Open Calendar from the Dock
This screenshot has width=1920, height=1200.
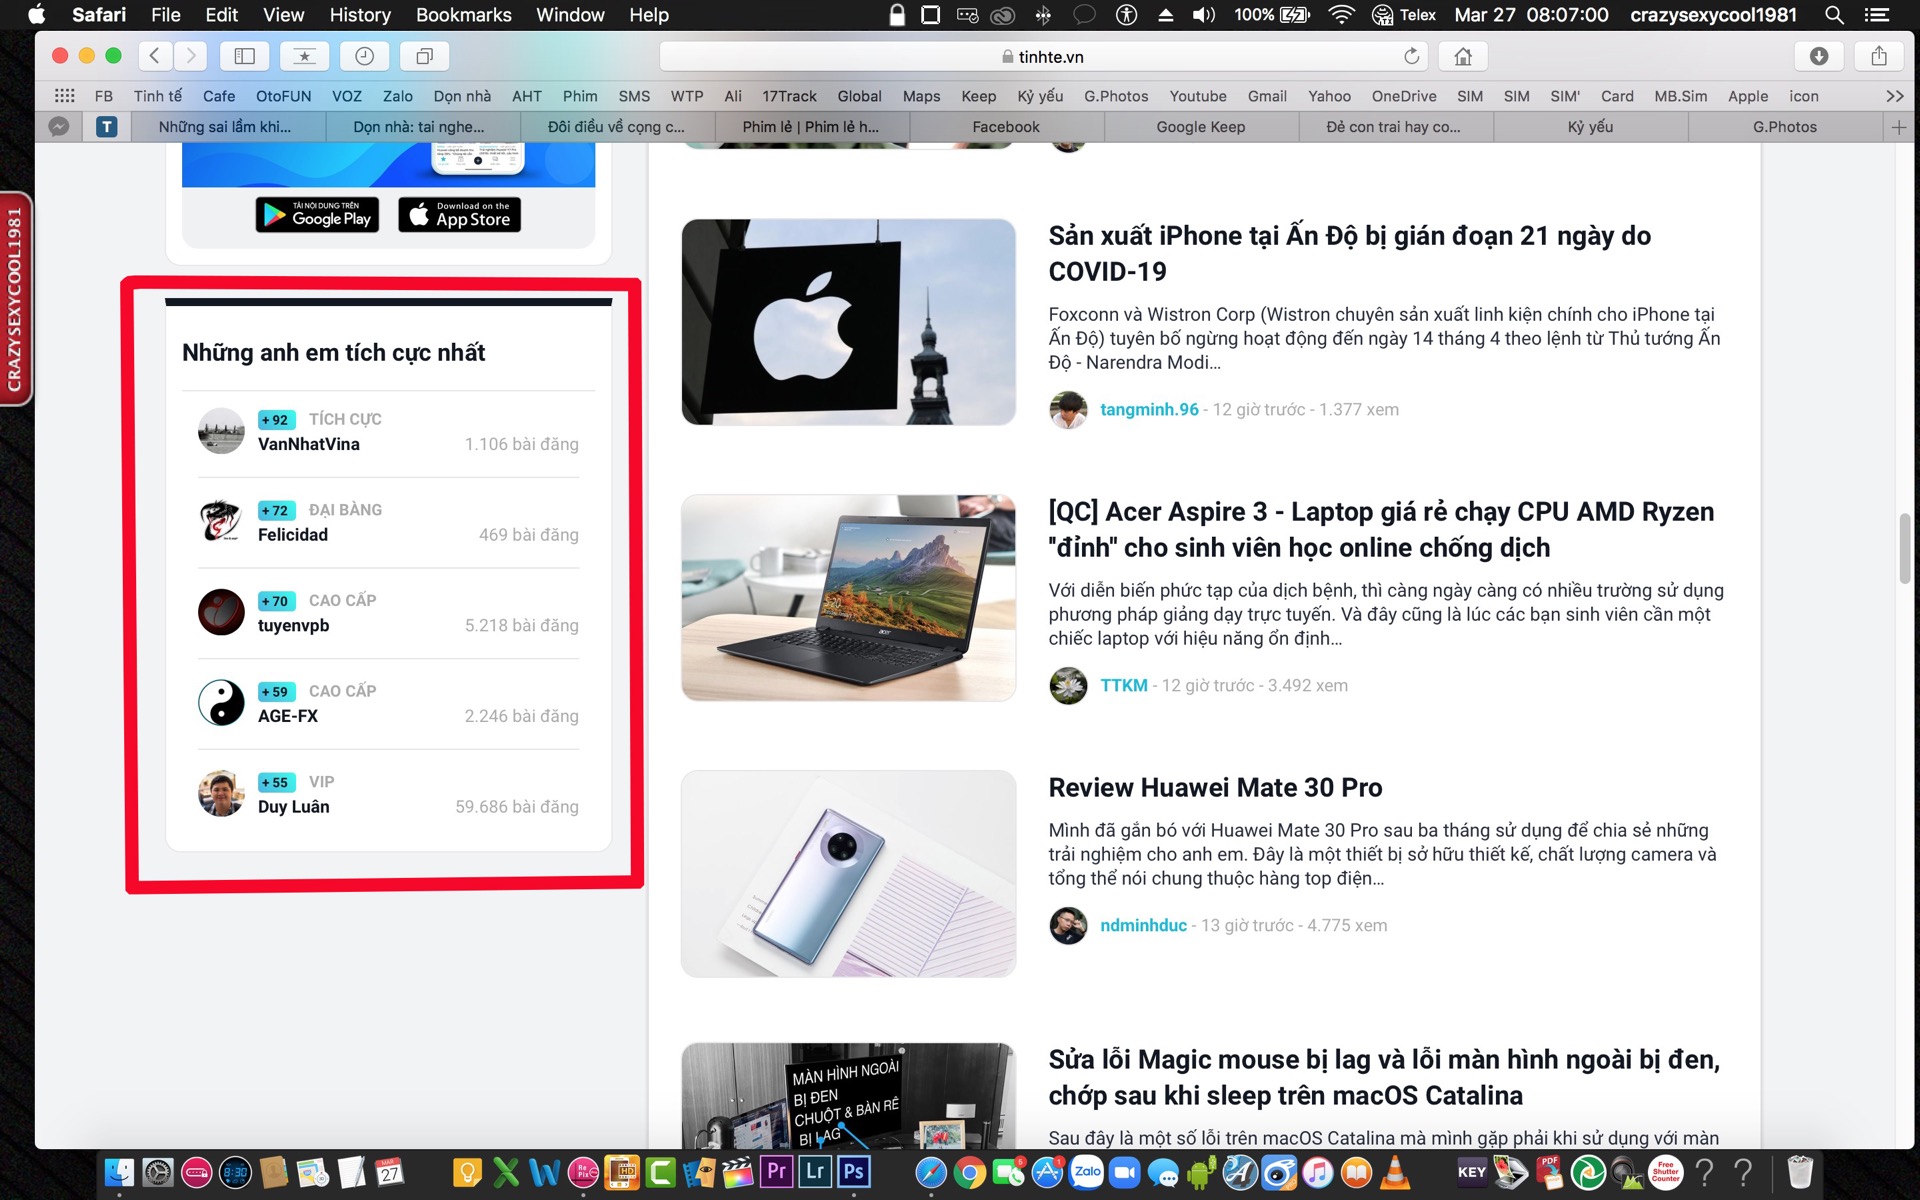click(x=389, y=1172)
